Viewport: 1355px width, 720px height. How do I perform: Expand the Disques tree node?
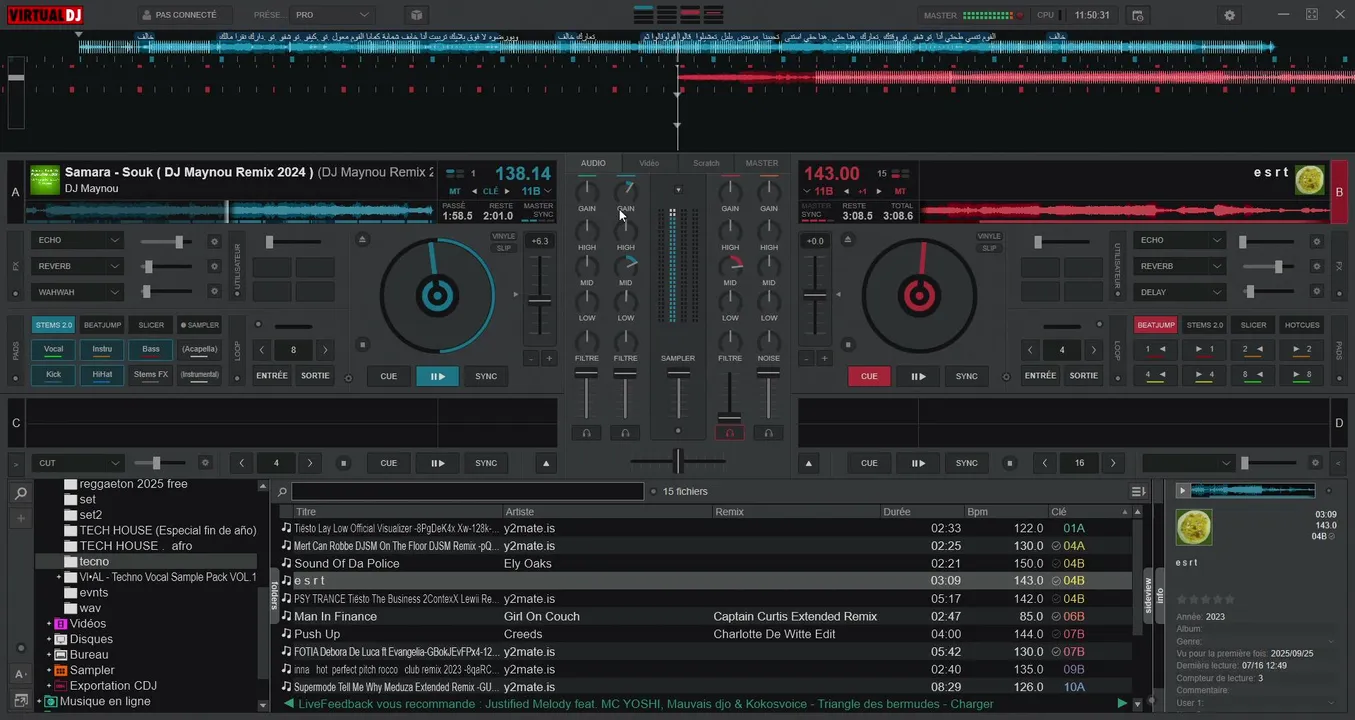click(x=49, y=639)
